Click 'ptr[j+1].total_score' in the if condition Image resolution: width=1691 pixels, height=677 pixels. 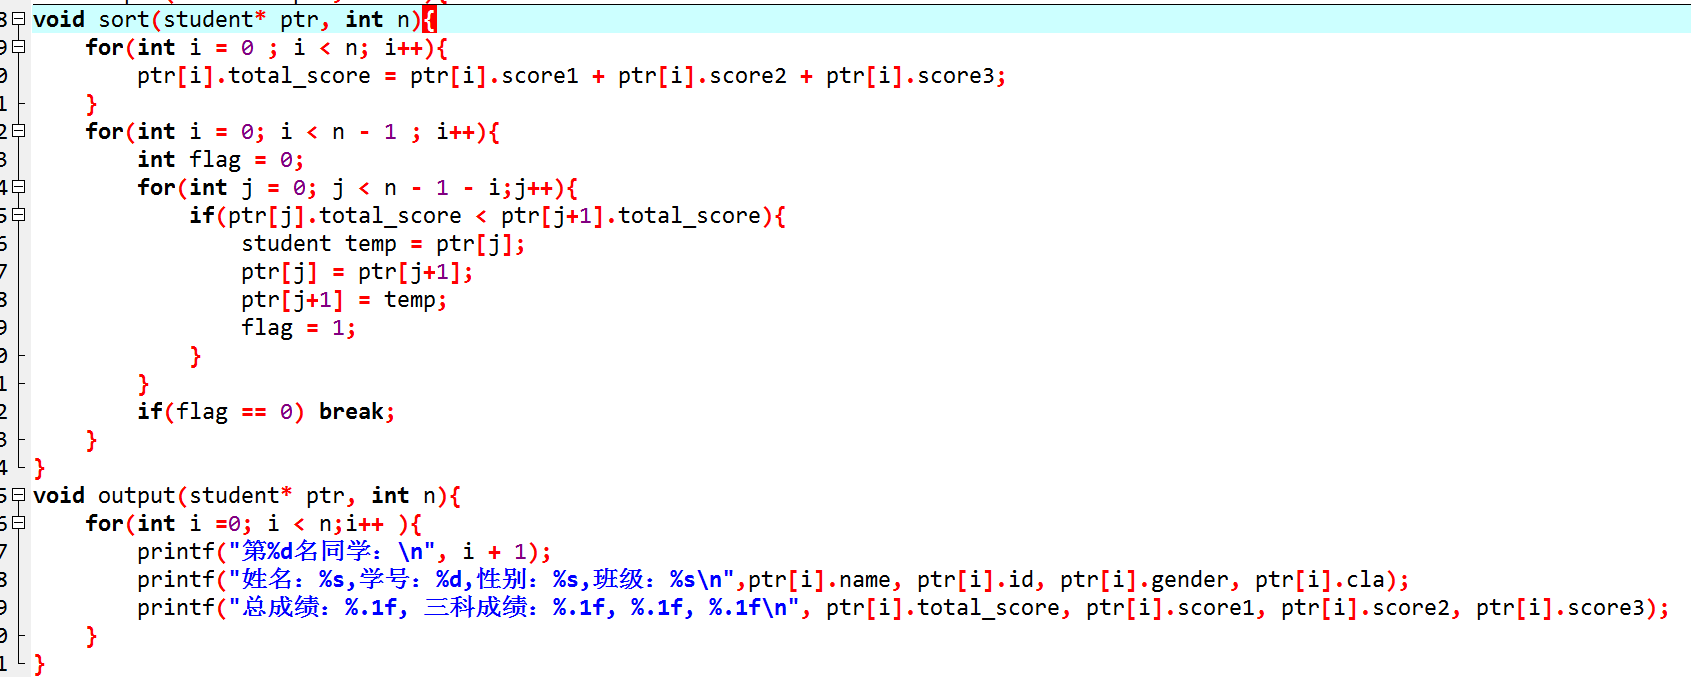(x=631, y=215)
